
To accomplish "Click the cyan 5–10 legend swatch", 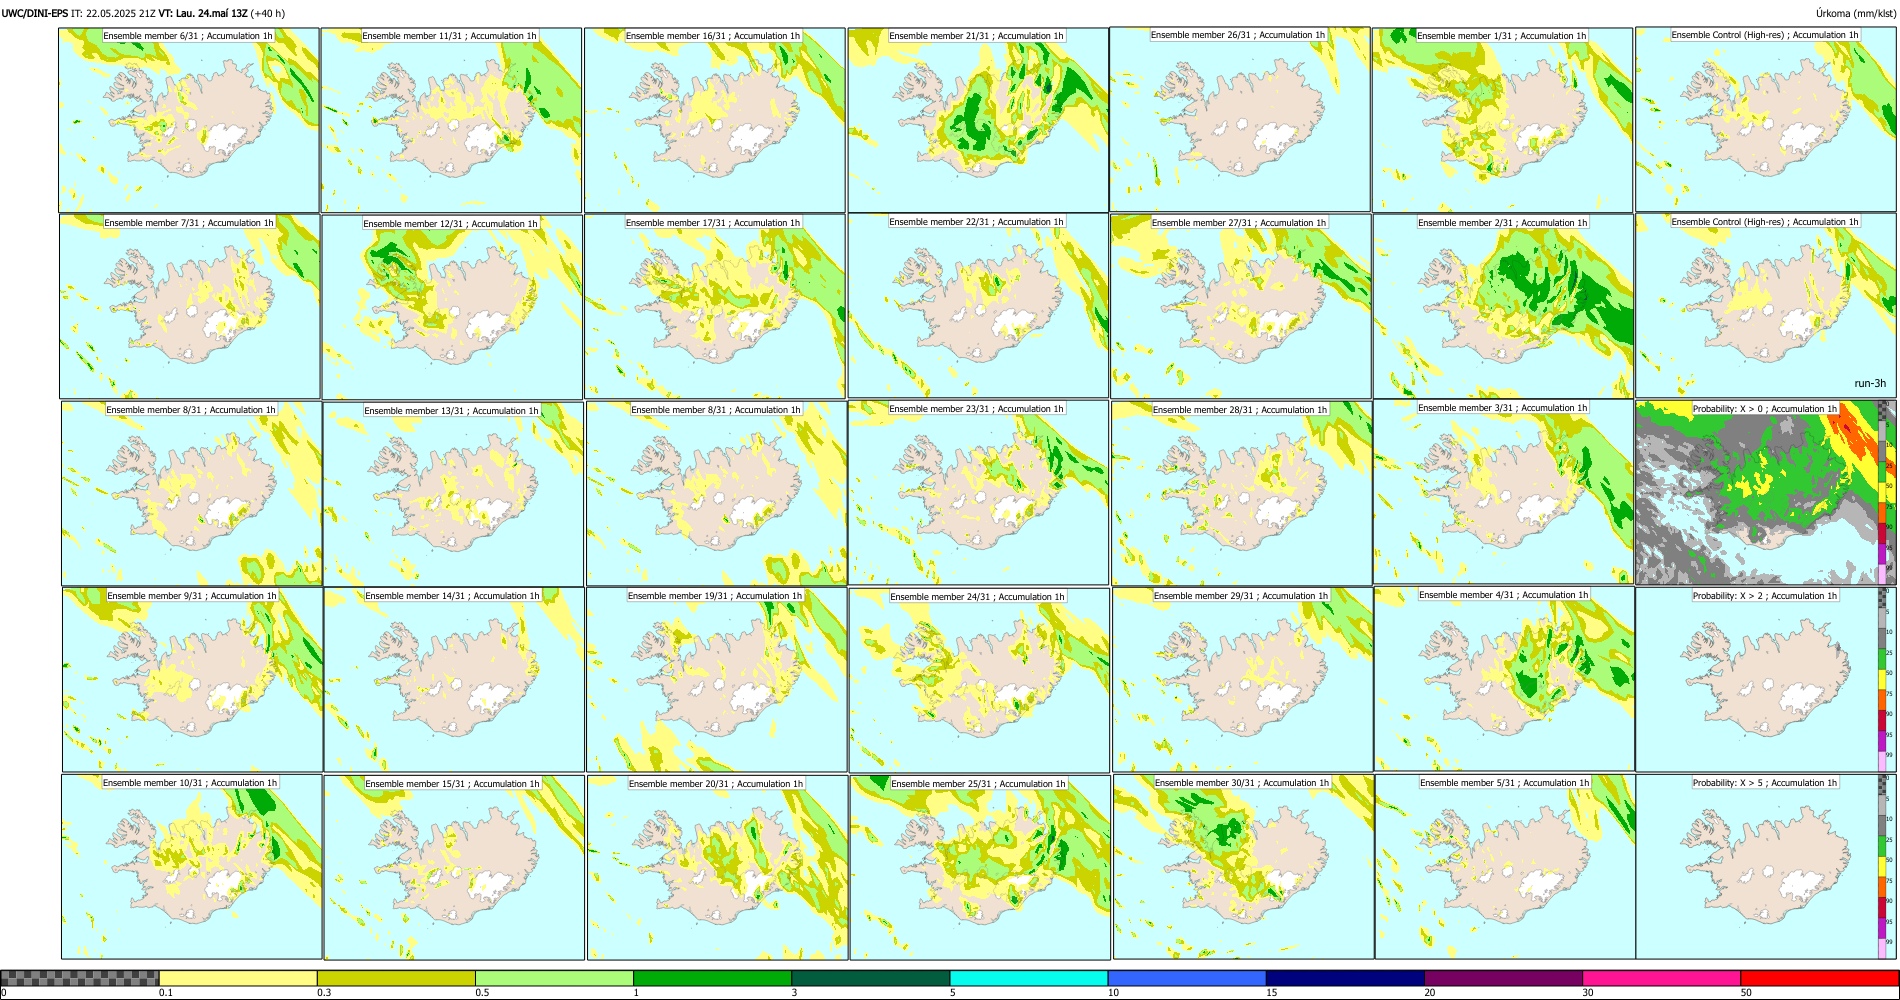I will point(1029,978).
